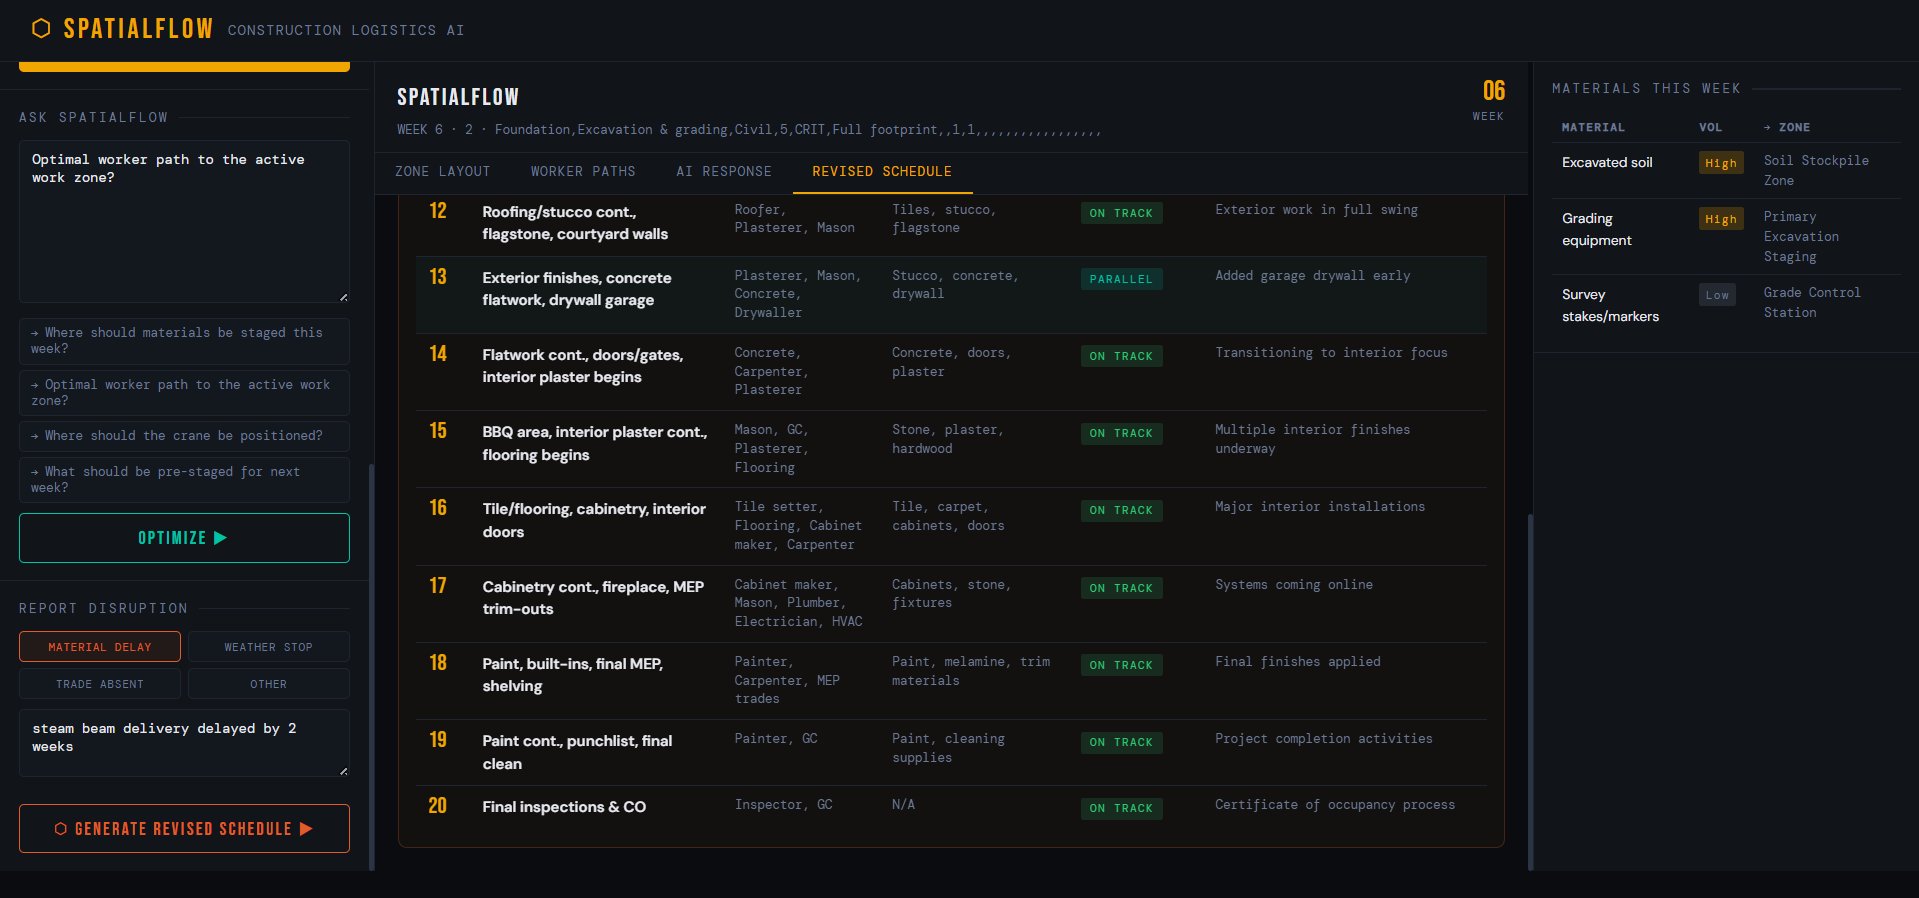
Task: Choose the Other disruption type
Action: [268, 684]
